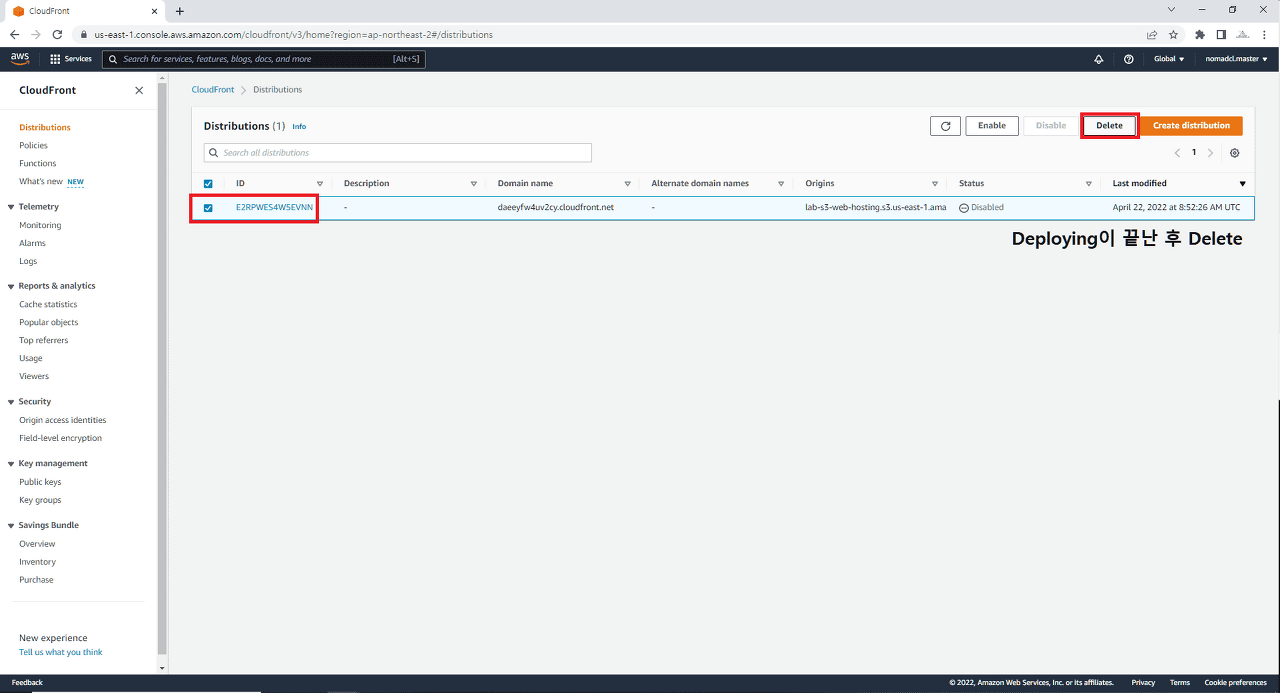Screen dimensions: 1280x693
Task: Close the CloudFront side navigation panel
Action: click(139, 90)
